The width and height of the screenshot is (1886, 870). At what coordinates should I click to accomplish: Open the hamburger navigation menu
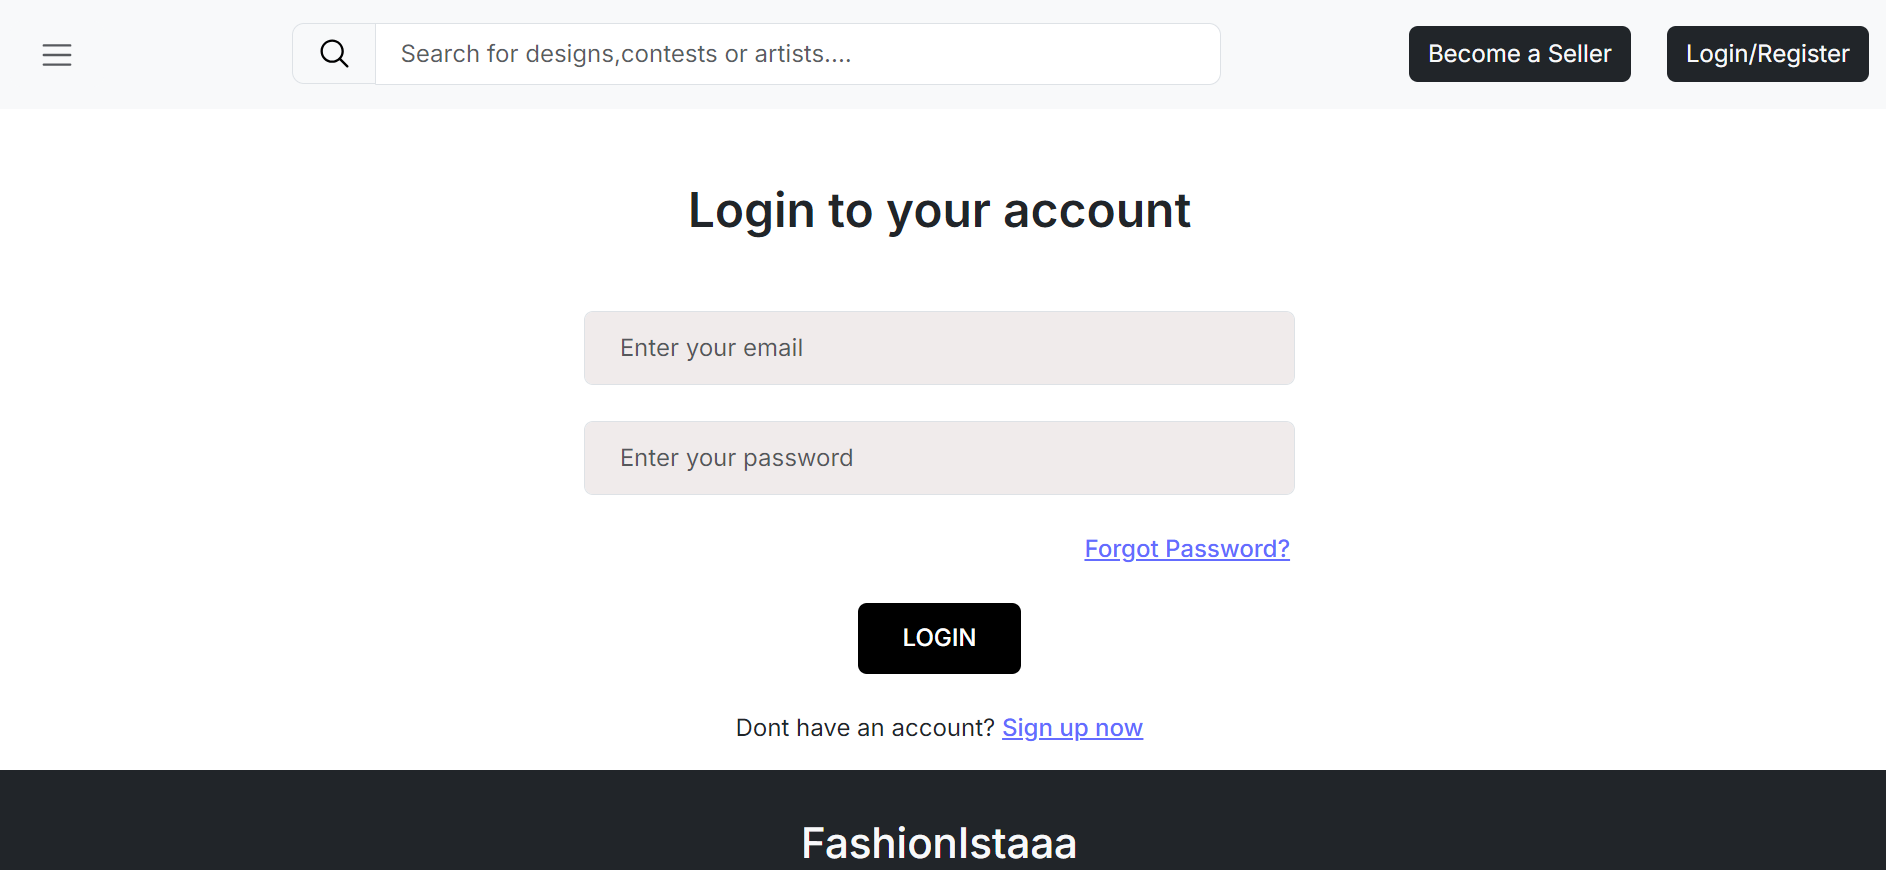[57, 55]
